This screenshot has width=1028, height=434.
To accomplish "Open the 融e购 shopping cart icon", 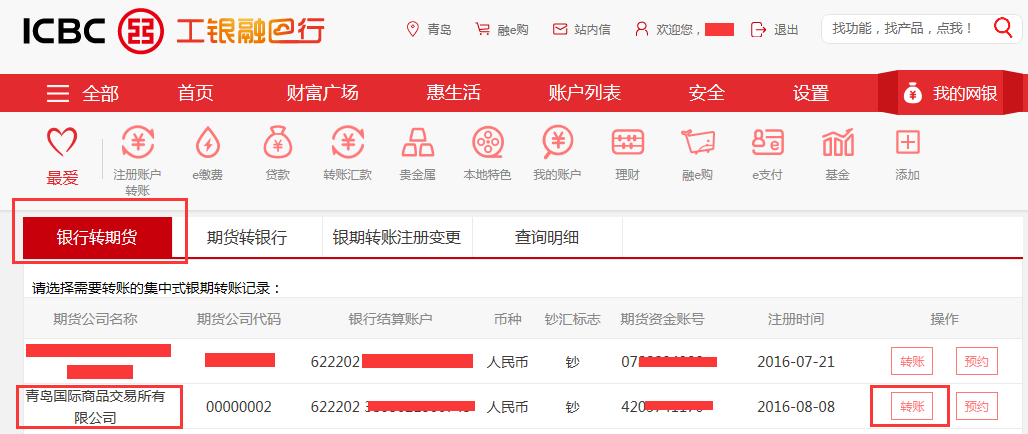I will (483, 30).
